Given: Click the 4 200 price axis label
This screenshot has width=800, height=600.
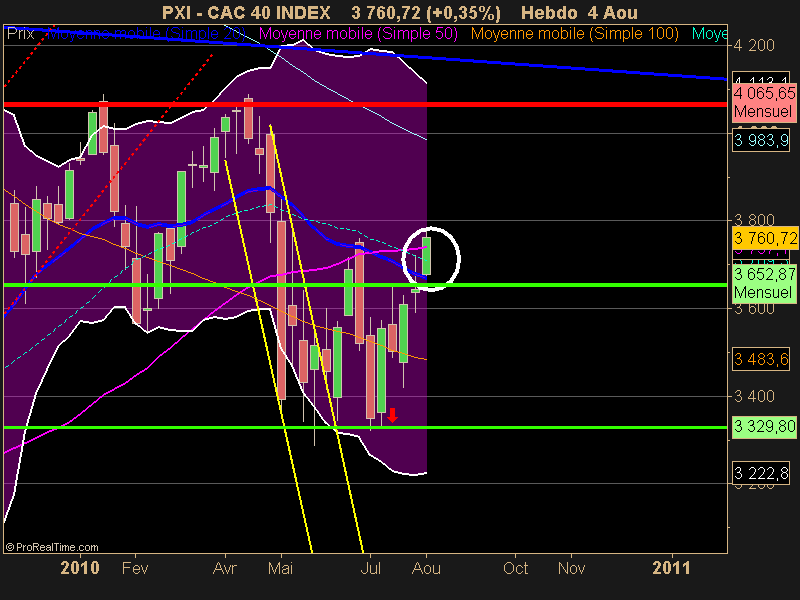Looking at the screenshot, I should tap(754, 46).
